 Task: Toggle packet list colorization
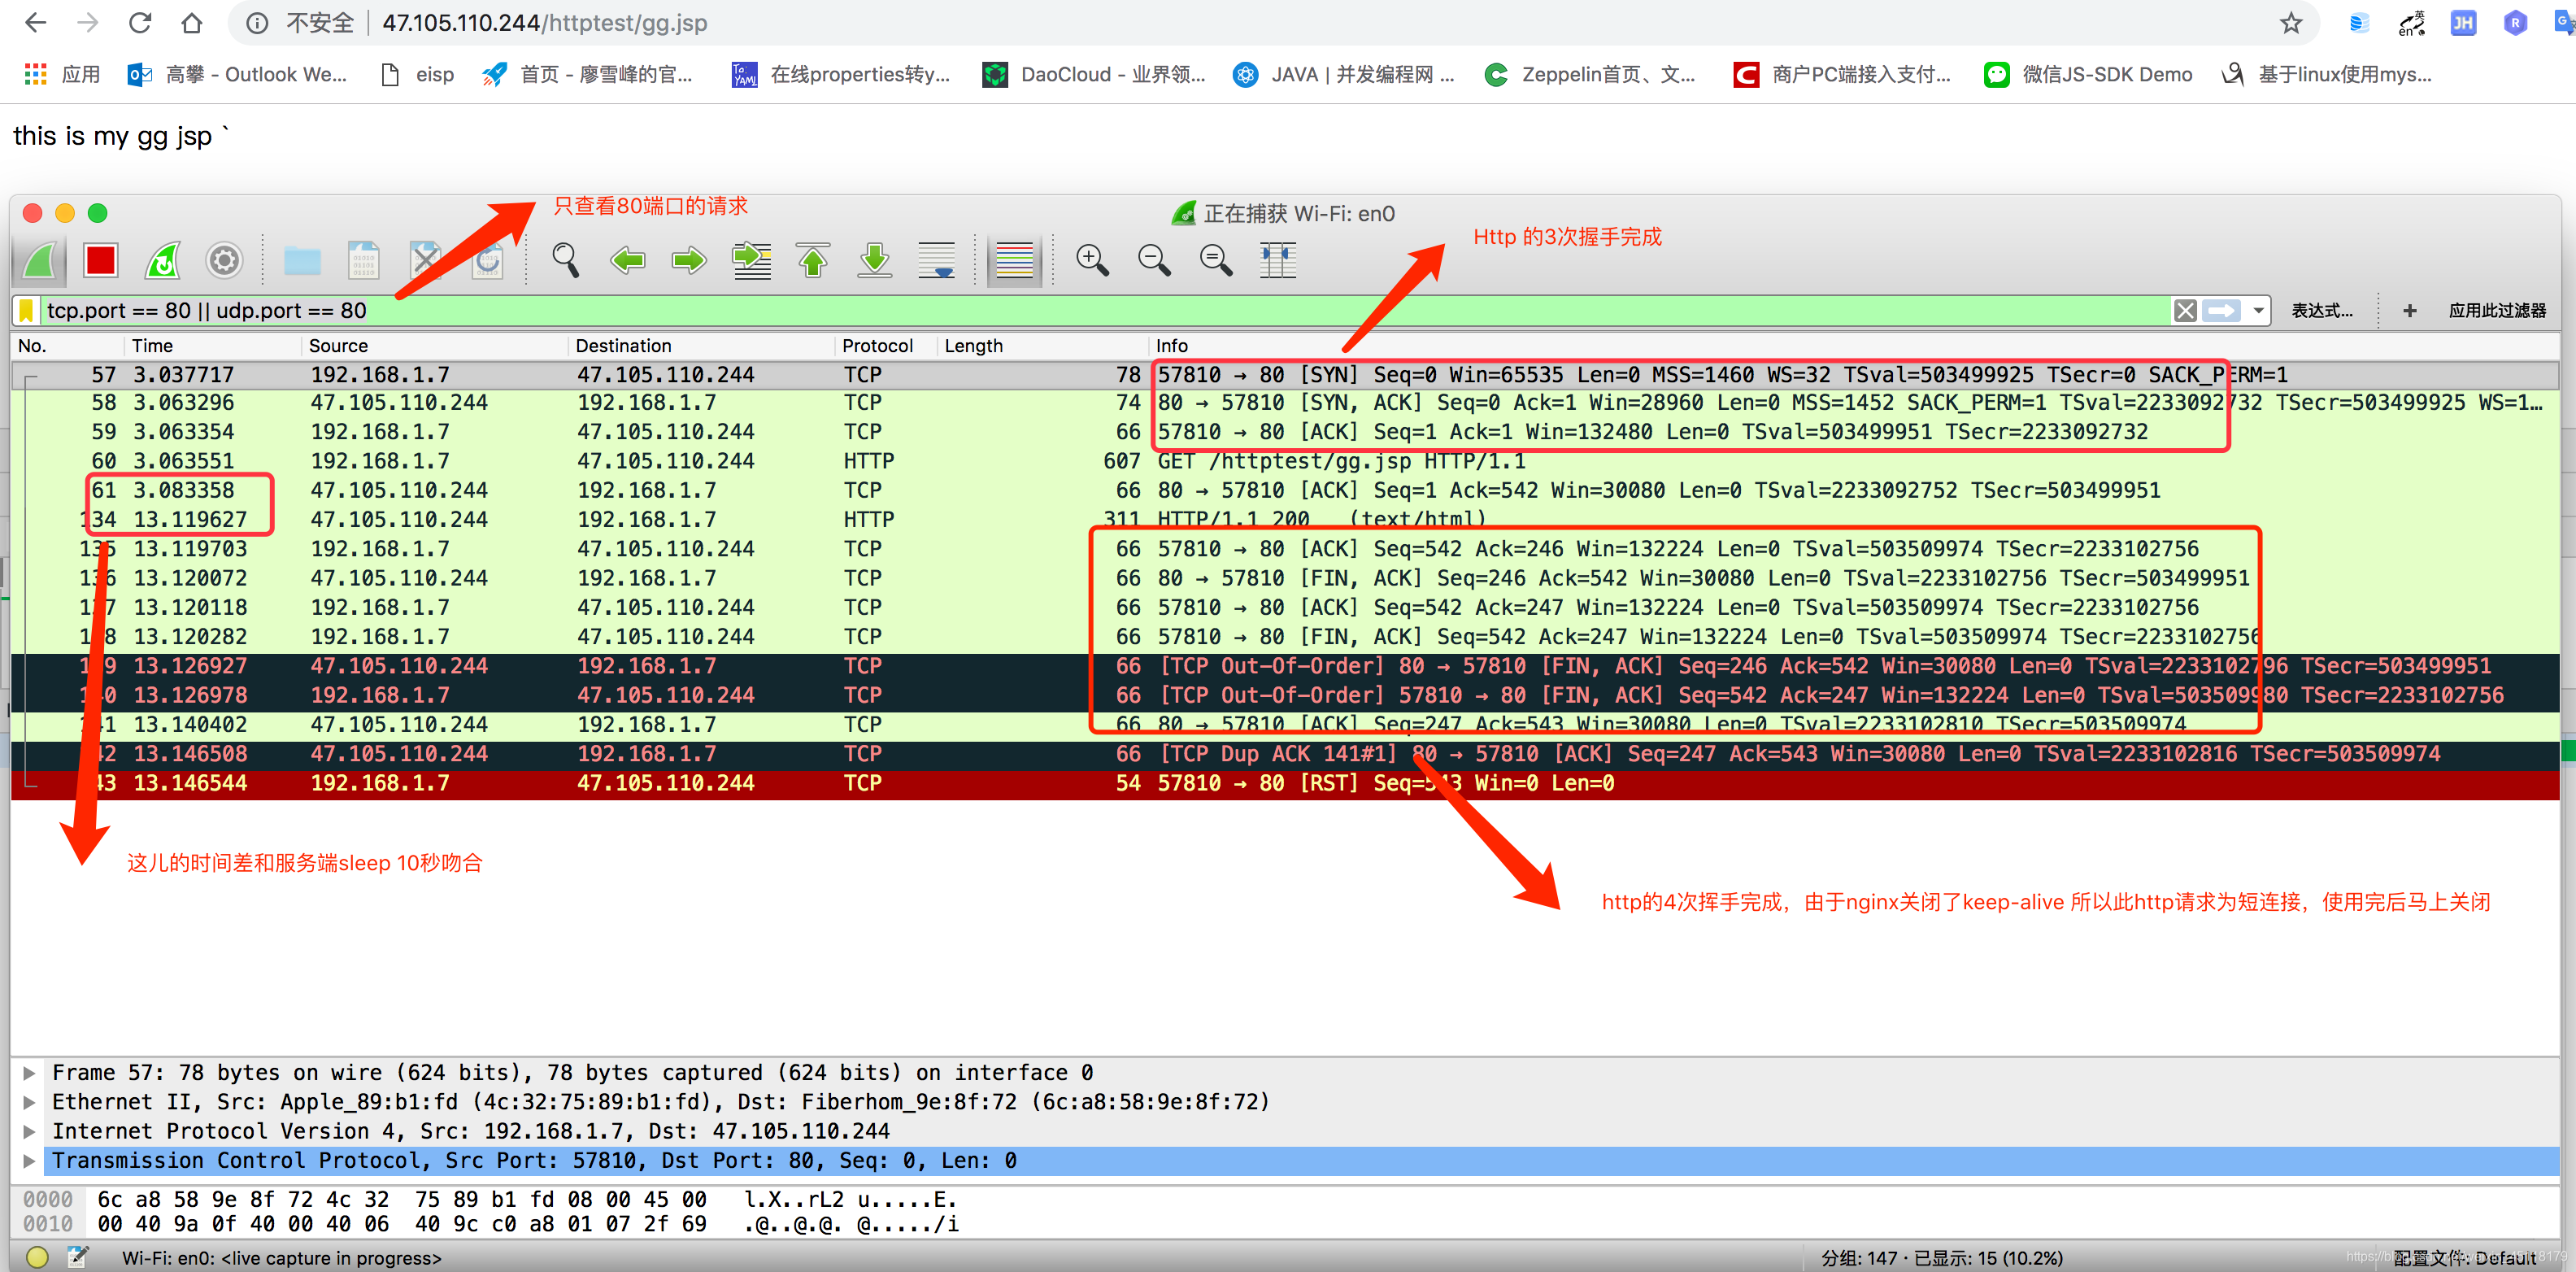click(1013, 261)
